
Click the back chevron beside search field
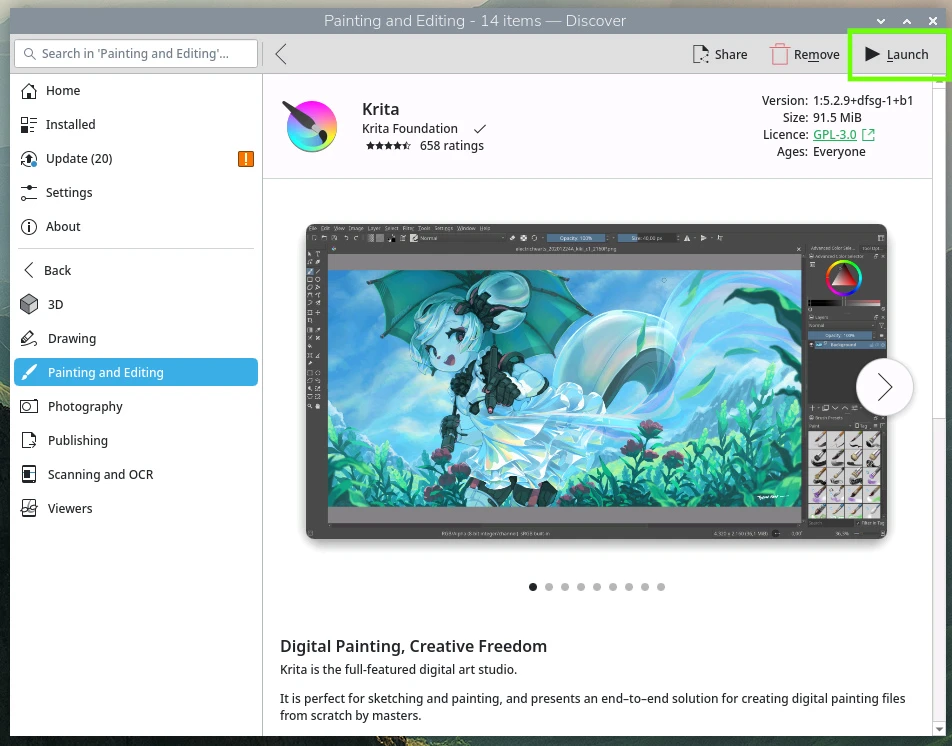point(281,54)
